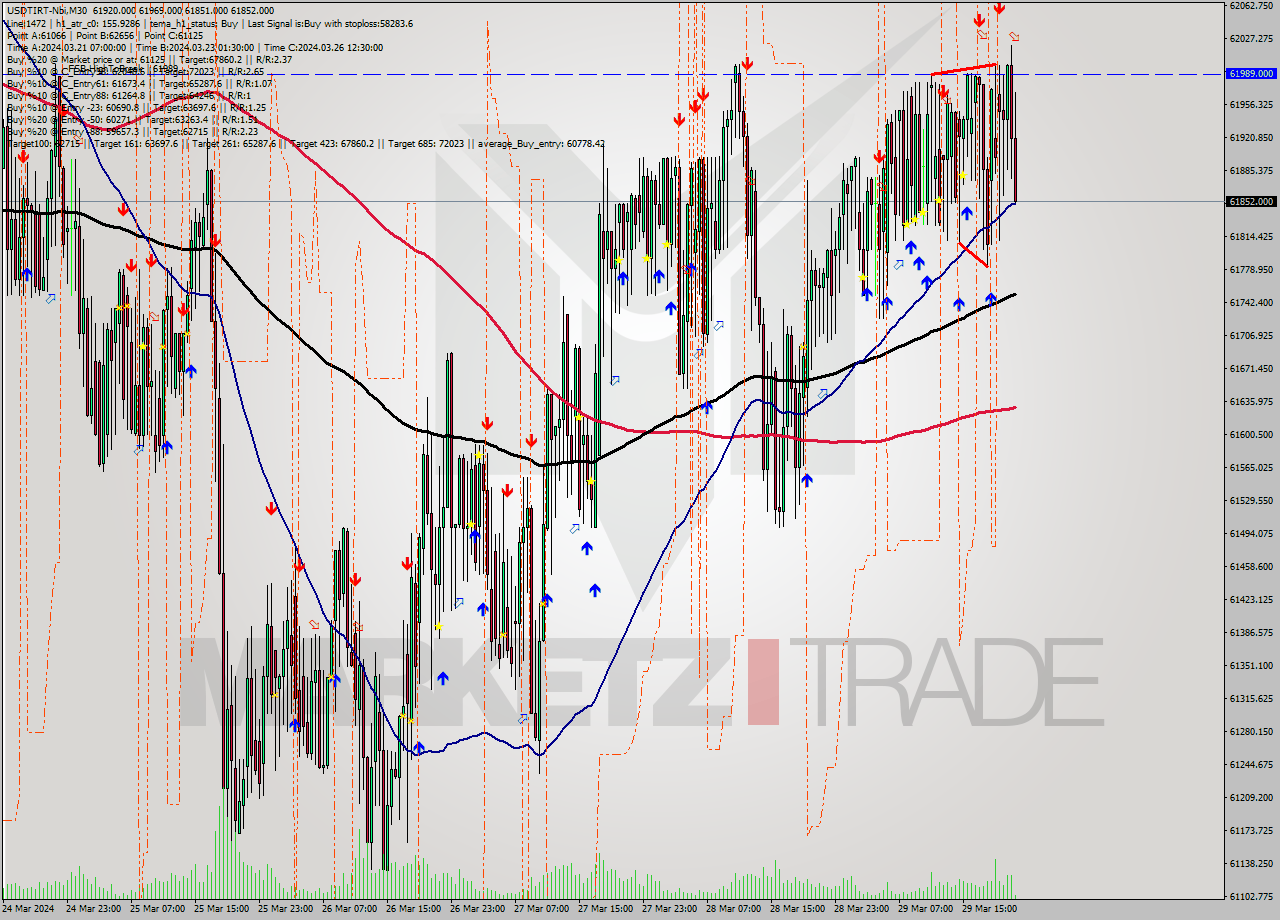Image resolution: width=1280 pixels, height=920 pixels.
Task: Click the '24 Mar 23:00' time axis label
Action: pos(95,909)
